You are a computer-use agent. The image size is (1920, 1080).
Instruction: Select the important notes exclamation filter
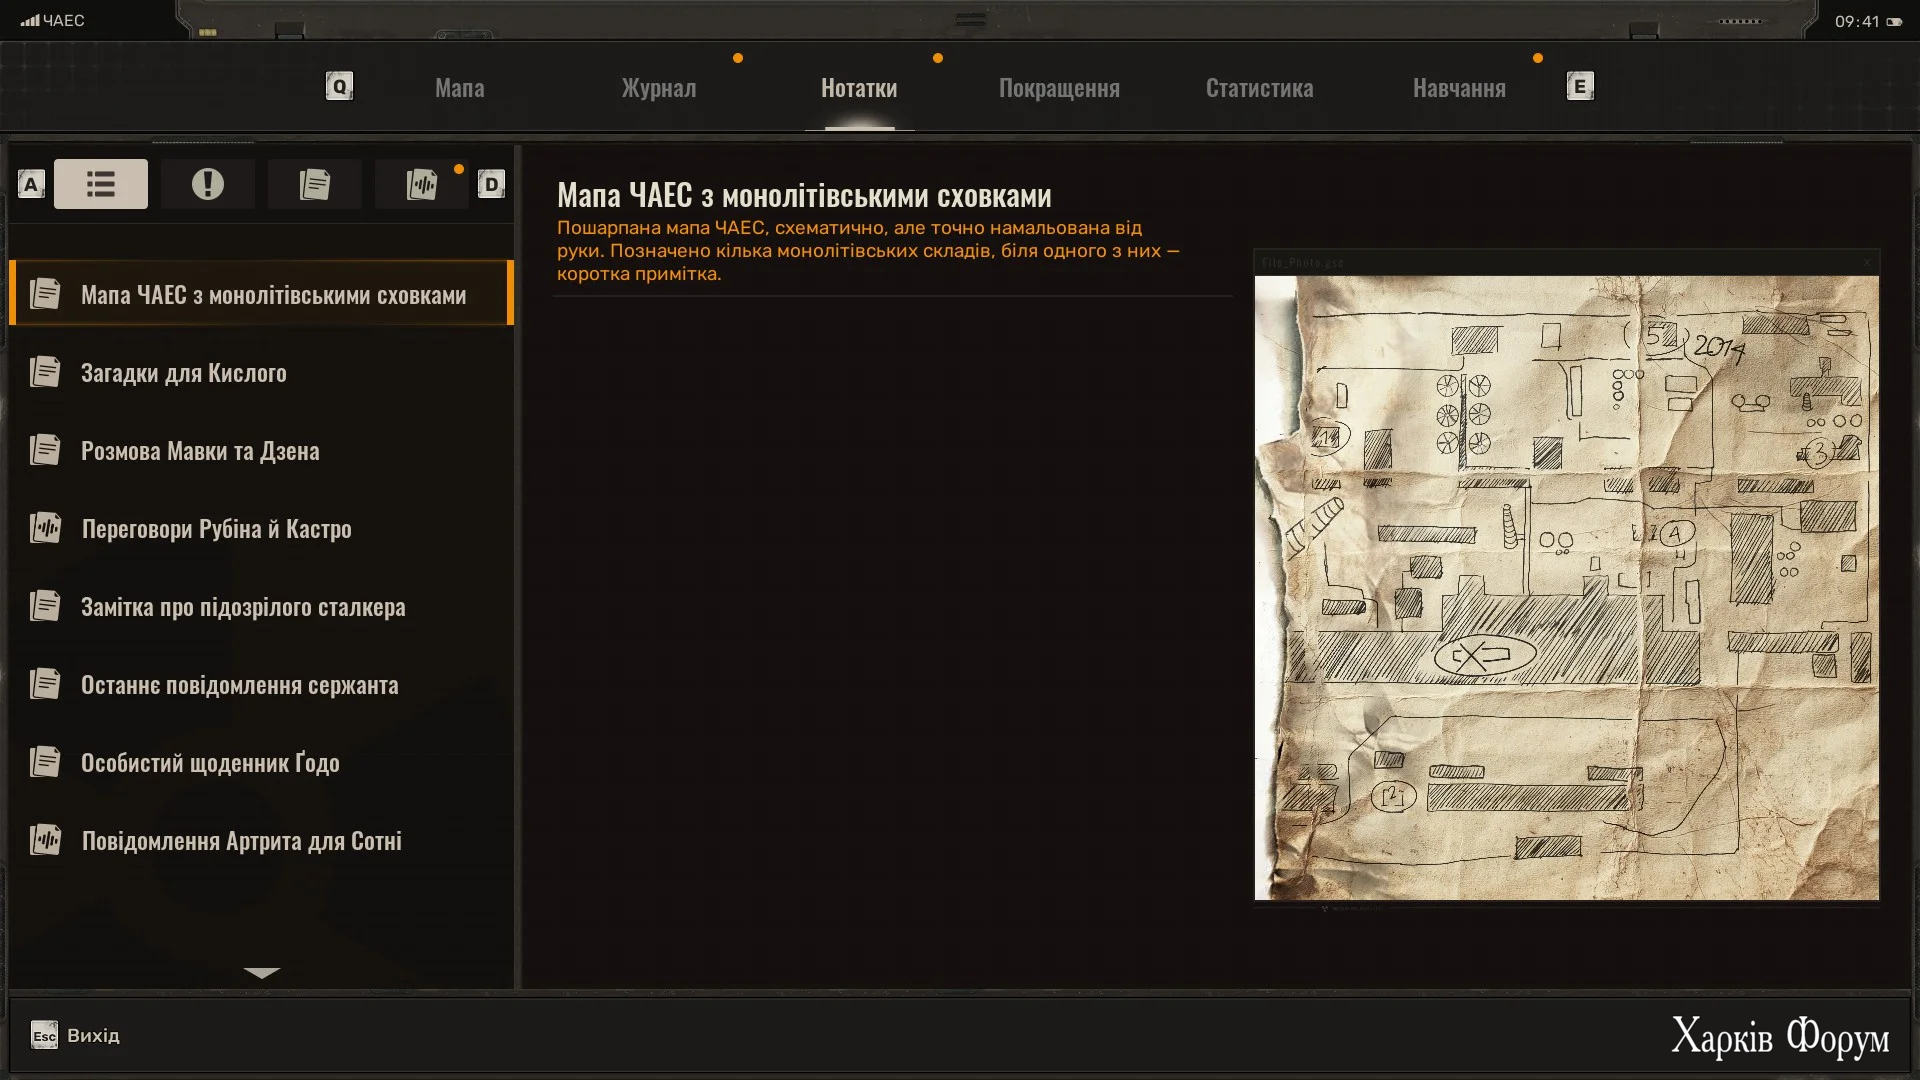pos(208,184)
